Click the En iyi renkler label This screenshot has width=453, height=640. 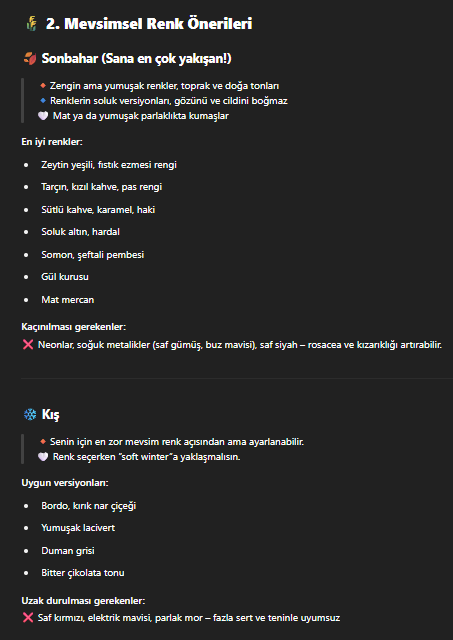[x=52, y=142]
